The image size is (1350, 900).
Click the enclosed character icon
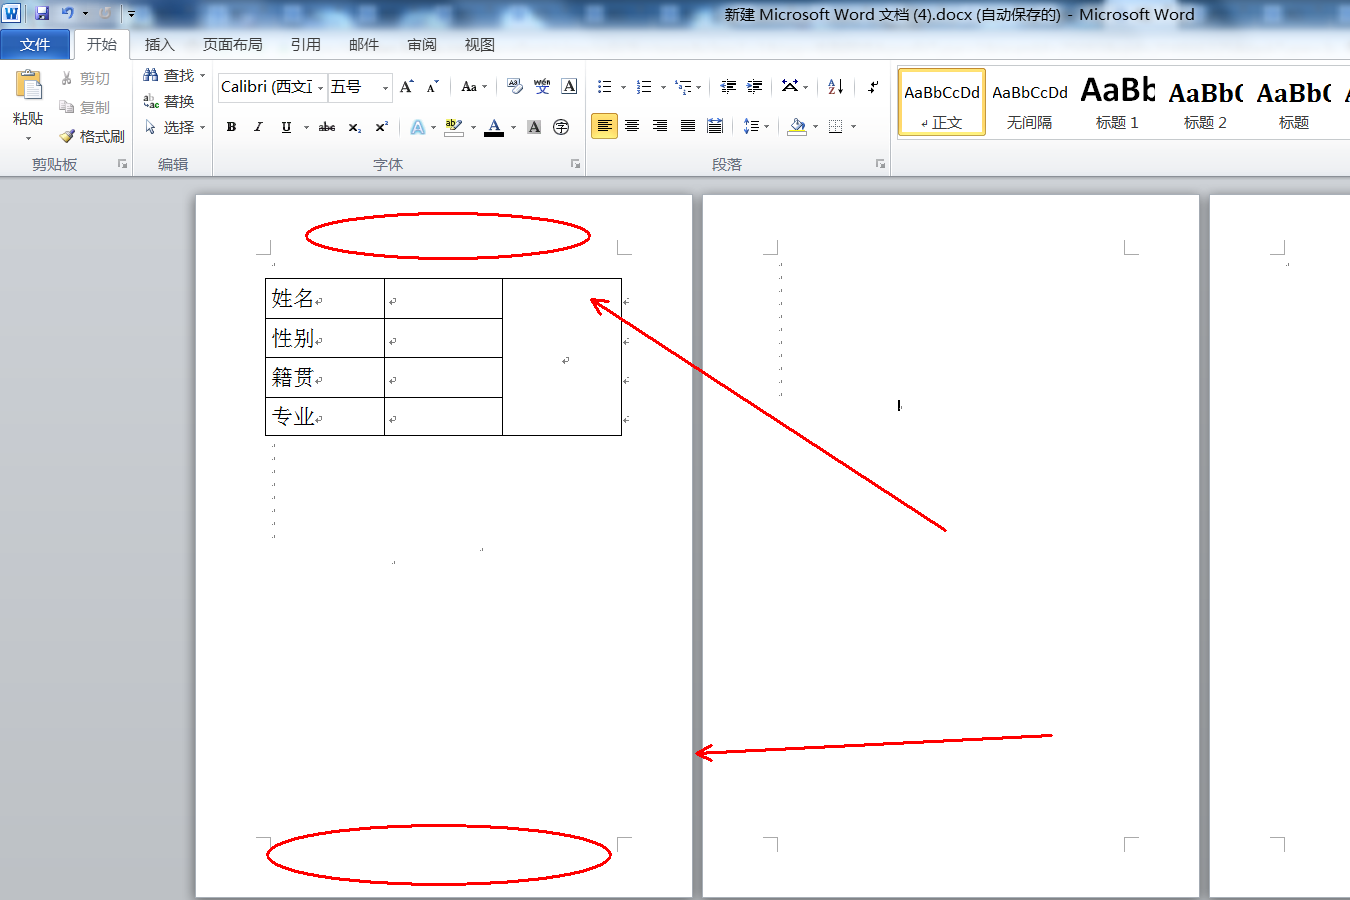tap(561, 127)
